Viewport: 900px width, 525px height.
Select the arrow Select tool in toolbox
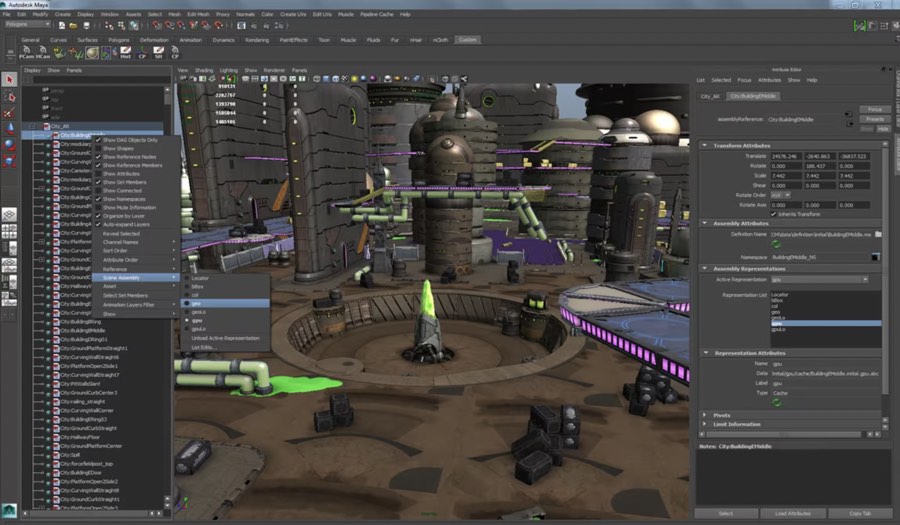(10, 79)
